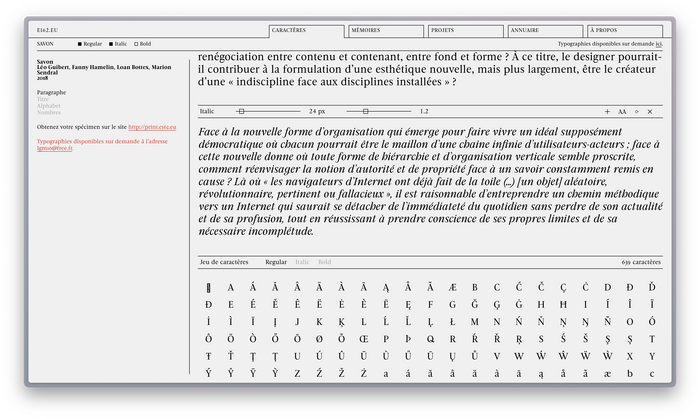Select Alphabet in the sidebar
Screen dimensions: 700x419
tap(49, 106)
